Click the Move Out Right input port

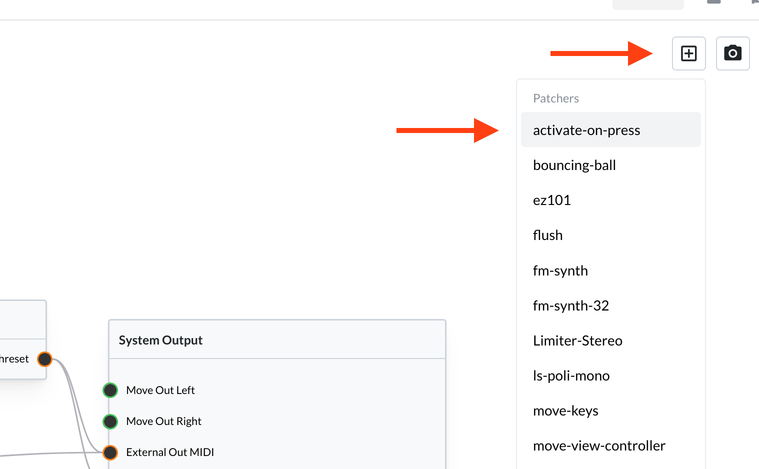pyautogui.click(x=110, y=421)
